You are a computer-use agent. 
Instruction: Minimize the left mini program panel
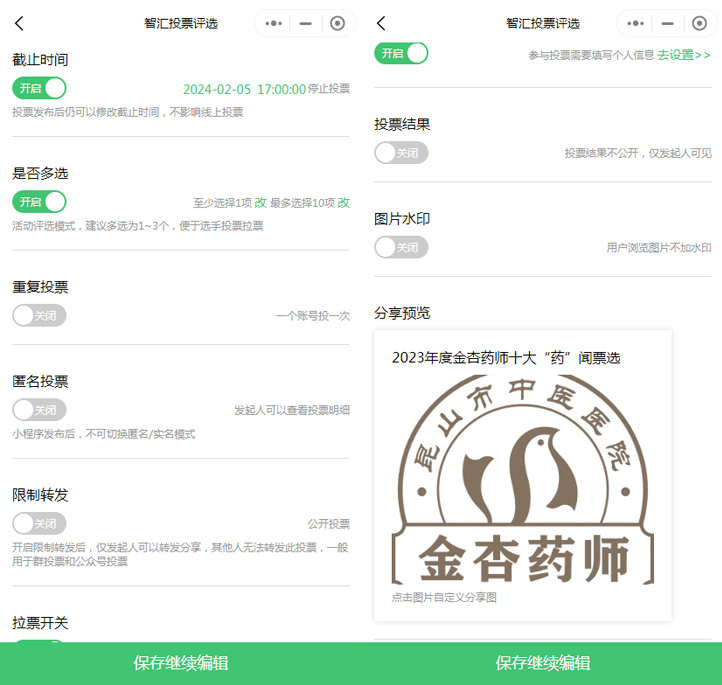(x=306, y=23)
